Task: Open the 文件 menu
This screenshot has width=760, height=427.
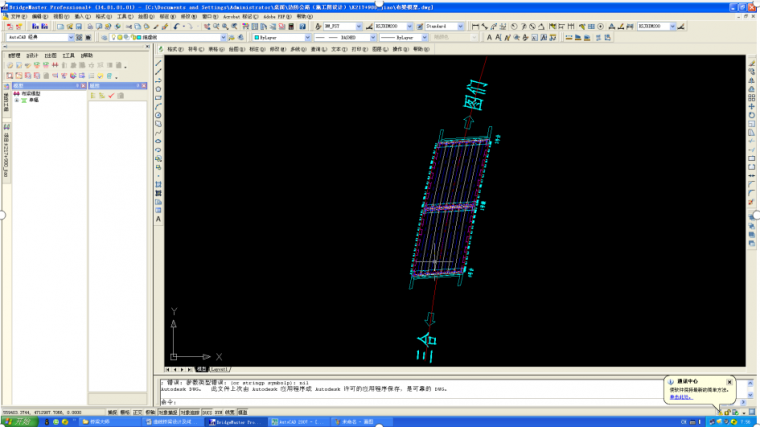Action: pos(19,16)
